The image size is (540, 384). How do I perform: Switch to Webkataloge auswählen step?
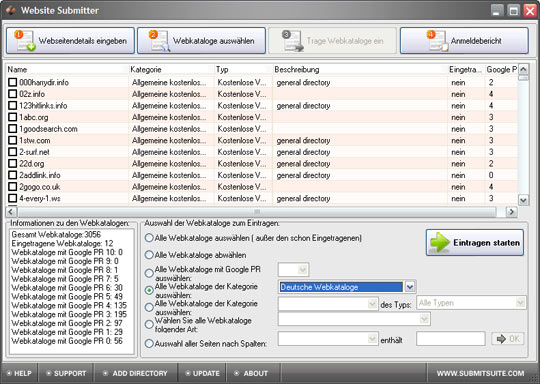click(x=201, y=41)
